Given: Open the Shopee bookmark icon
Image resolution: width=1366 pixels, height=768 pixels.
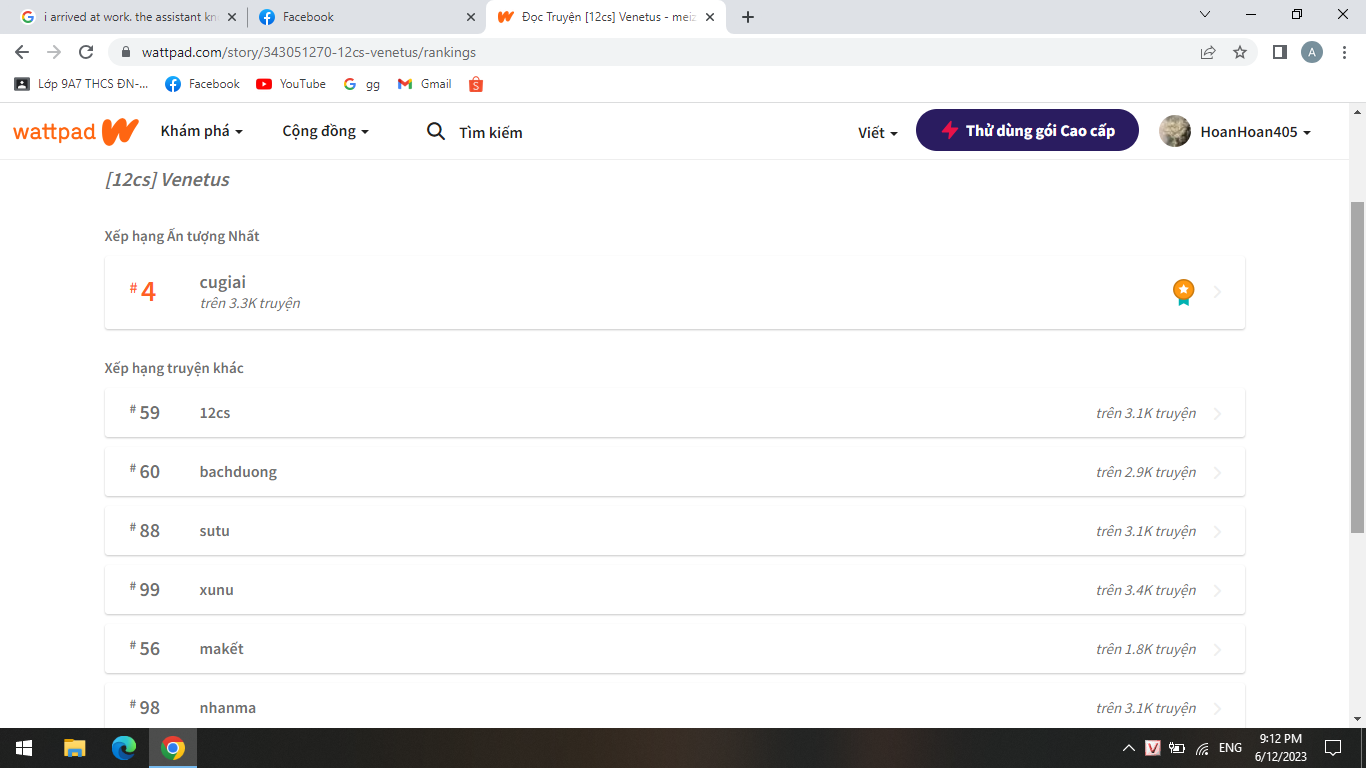Looking at the screenshot, I should [476, 84].
